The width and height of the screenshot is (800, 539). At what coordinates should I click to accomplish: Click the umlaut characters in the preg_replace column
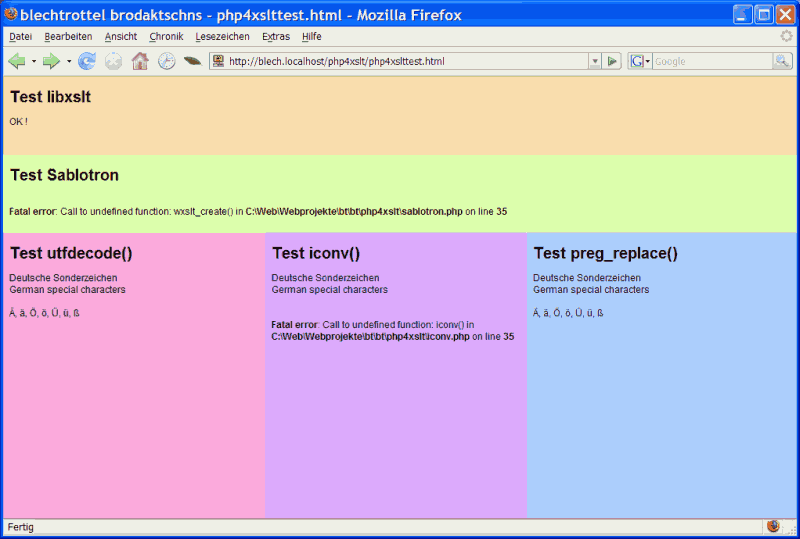pos(568,313)
